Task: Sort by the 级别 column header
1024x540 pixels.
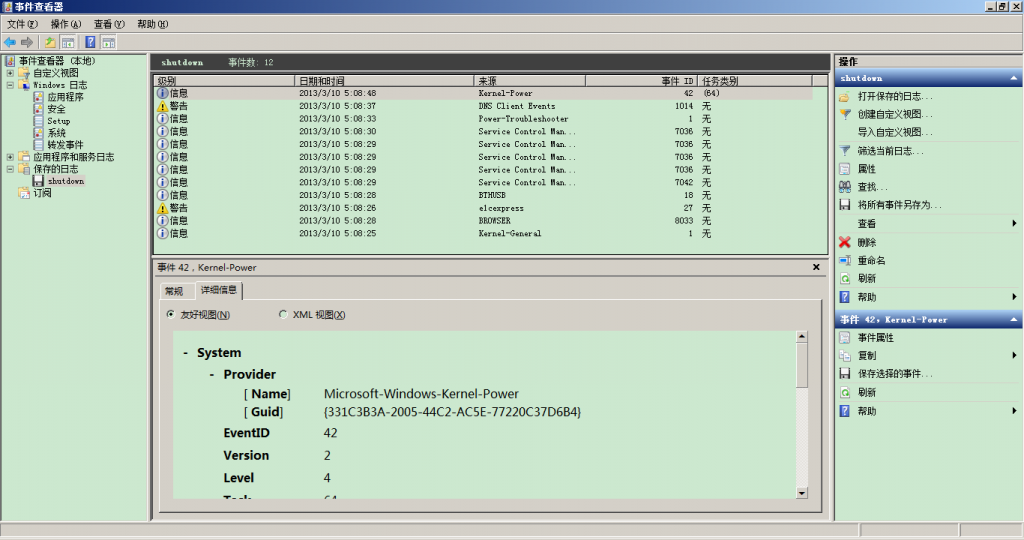Action: (225, 81)
